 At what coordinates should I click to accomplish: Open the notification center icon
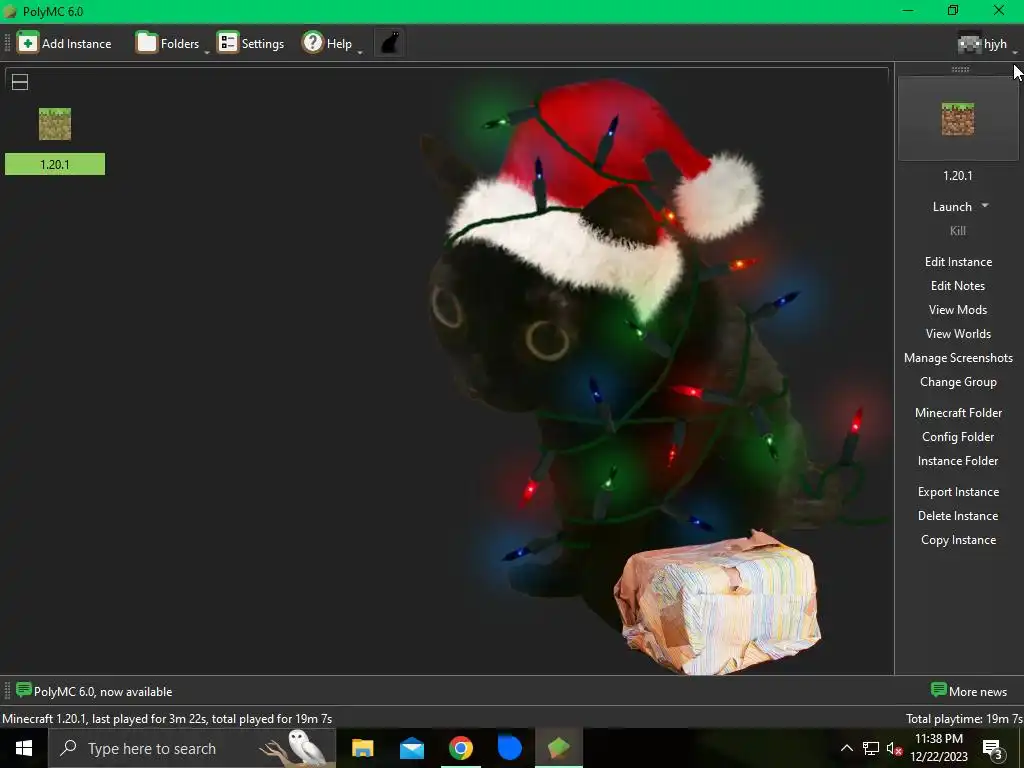coord(993,749)
